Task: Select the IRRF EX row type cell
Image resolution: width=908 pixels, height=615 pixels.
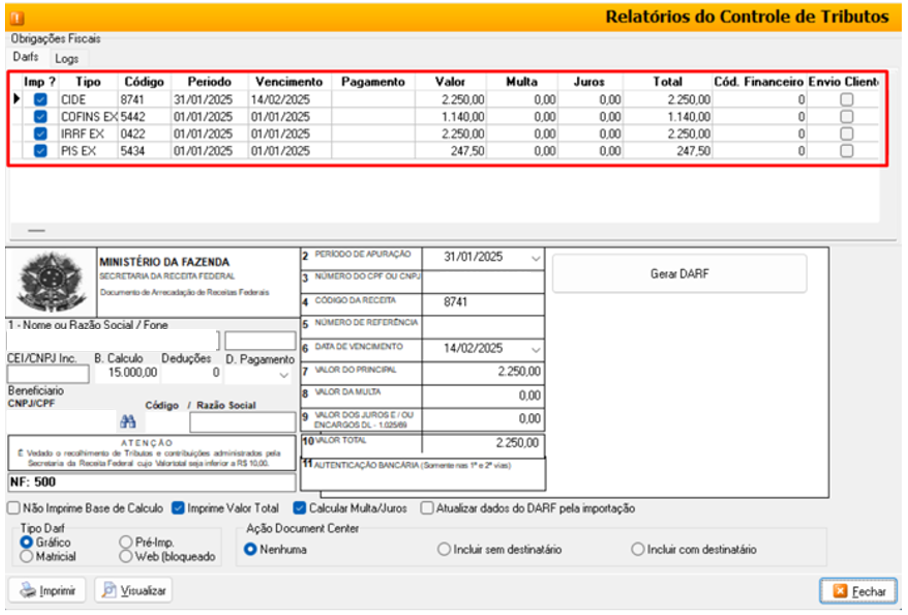Action: coord(88,134)
